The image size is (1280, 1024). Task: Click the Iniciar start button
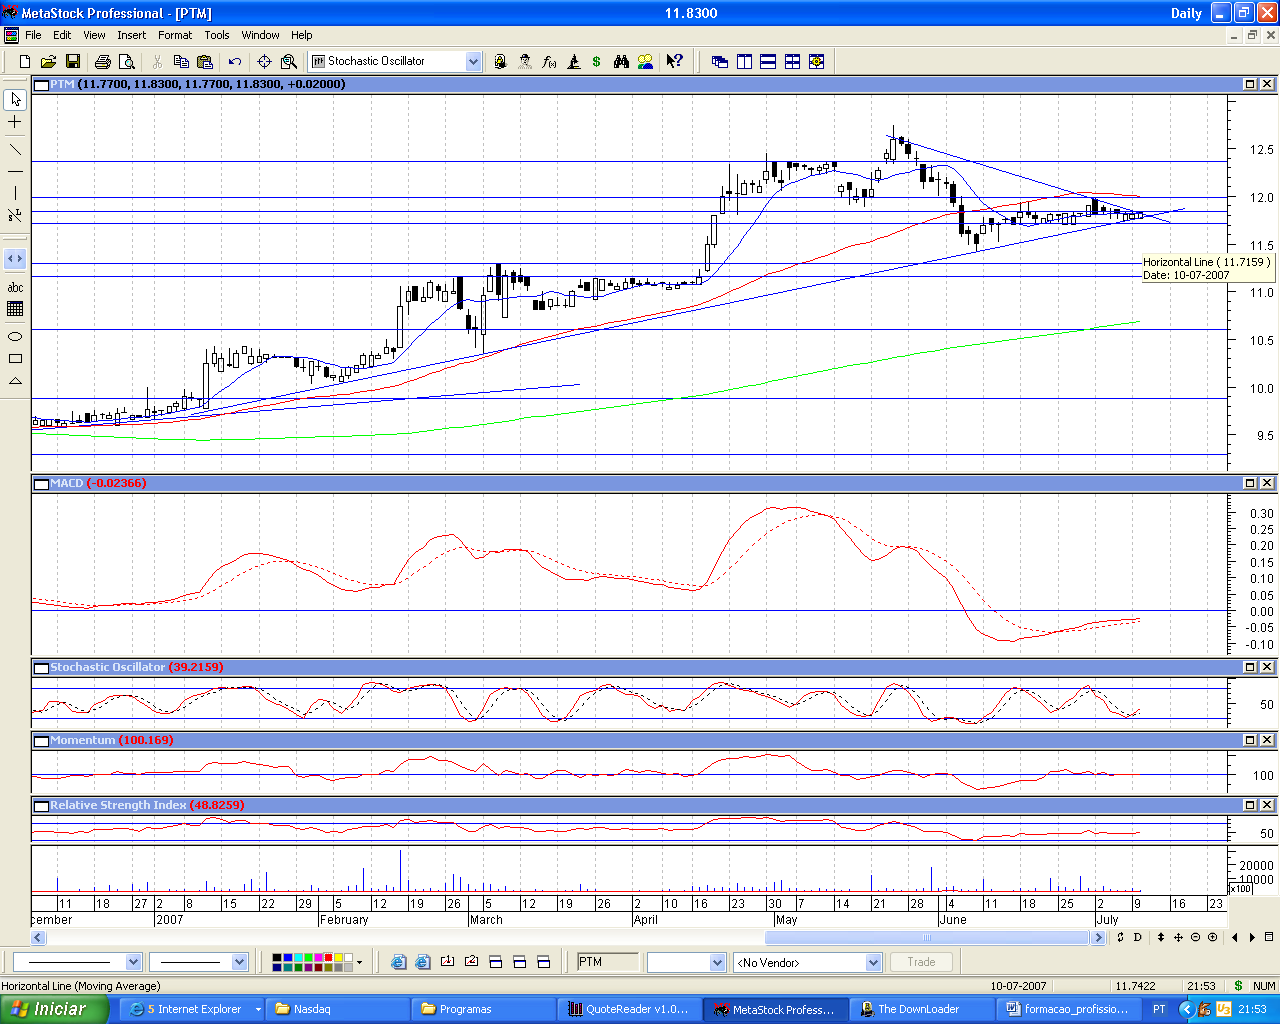pos(55,1009)
